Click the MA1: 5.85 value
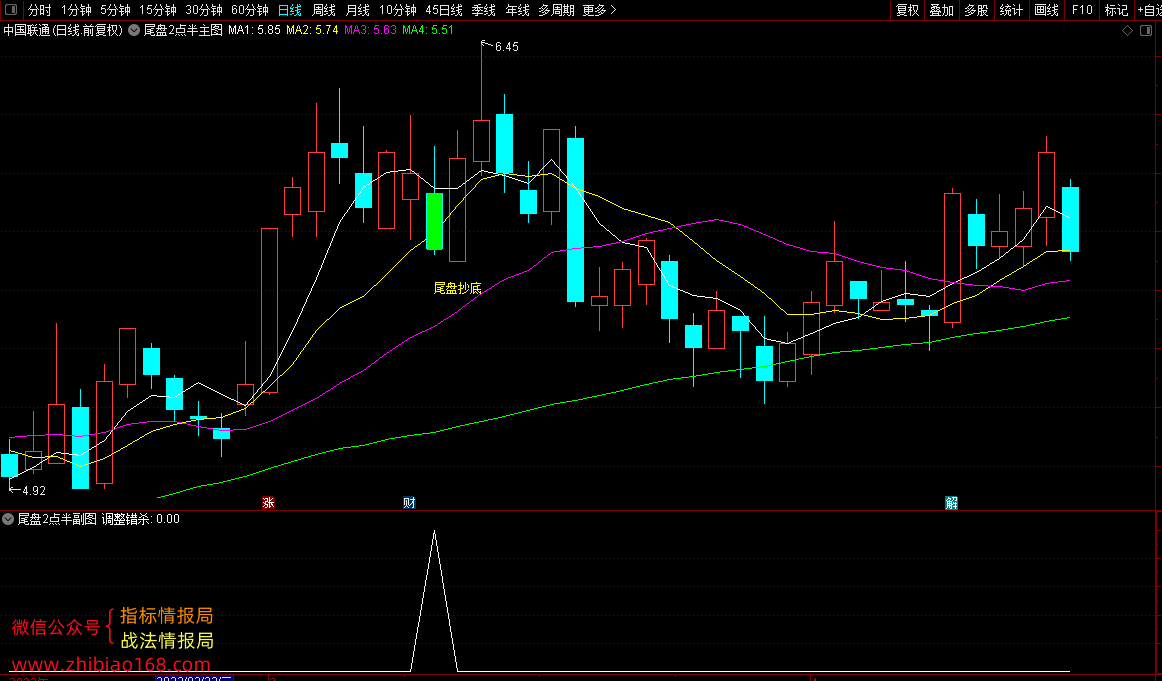1162x681 pixels. tap(254, 30)
